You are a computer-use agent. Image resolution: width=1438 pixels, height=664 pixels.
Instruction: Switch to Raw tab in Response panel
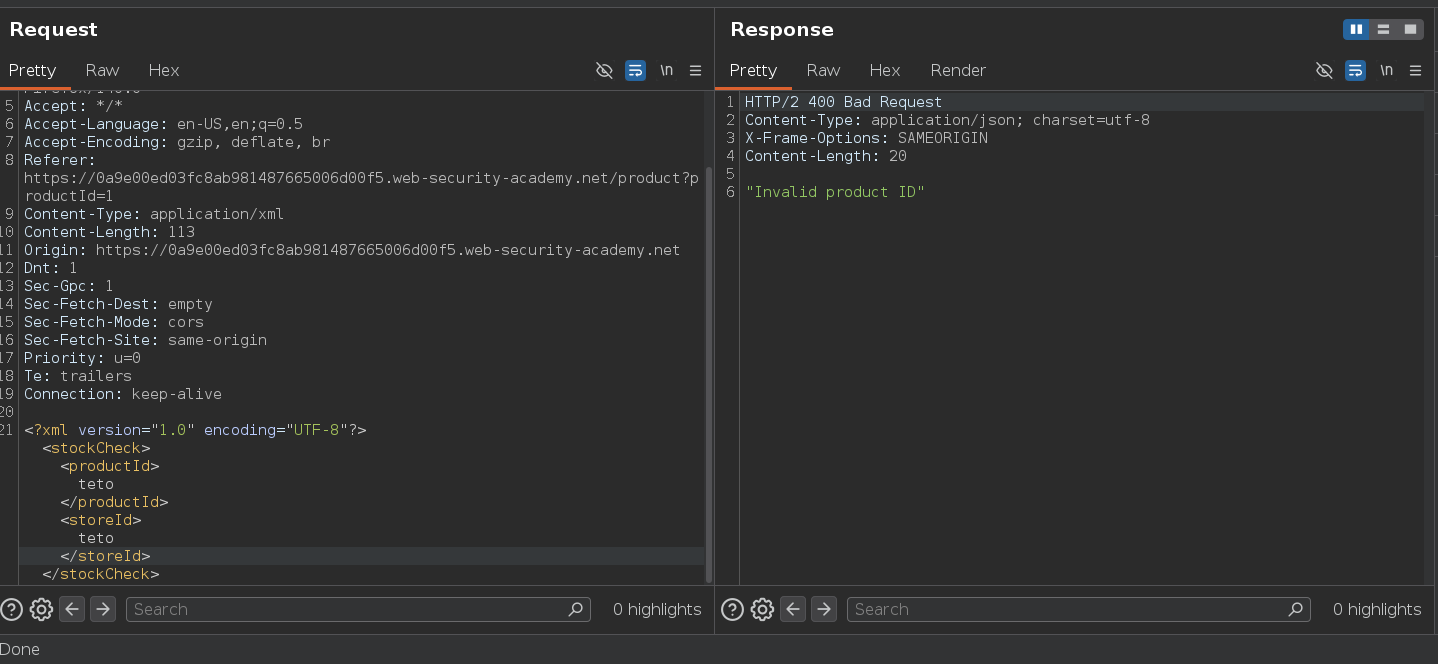[x=823, y=70]
